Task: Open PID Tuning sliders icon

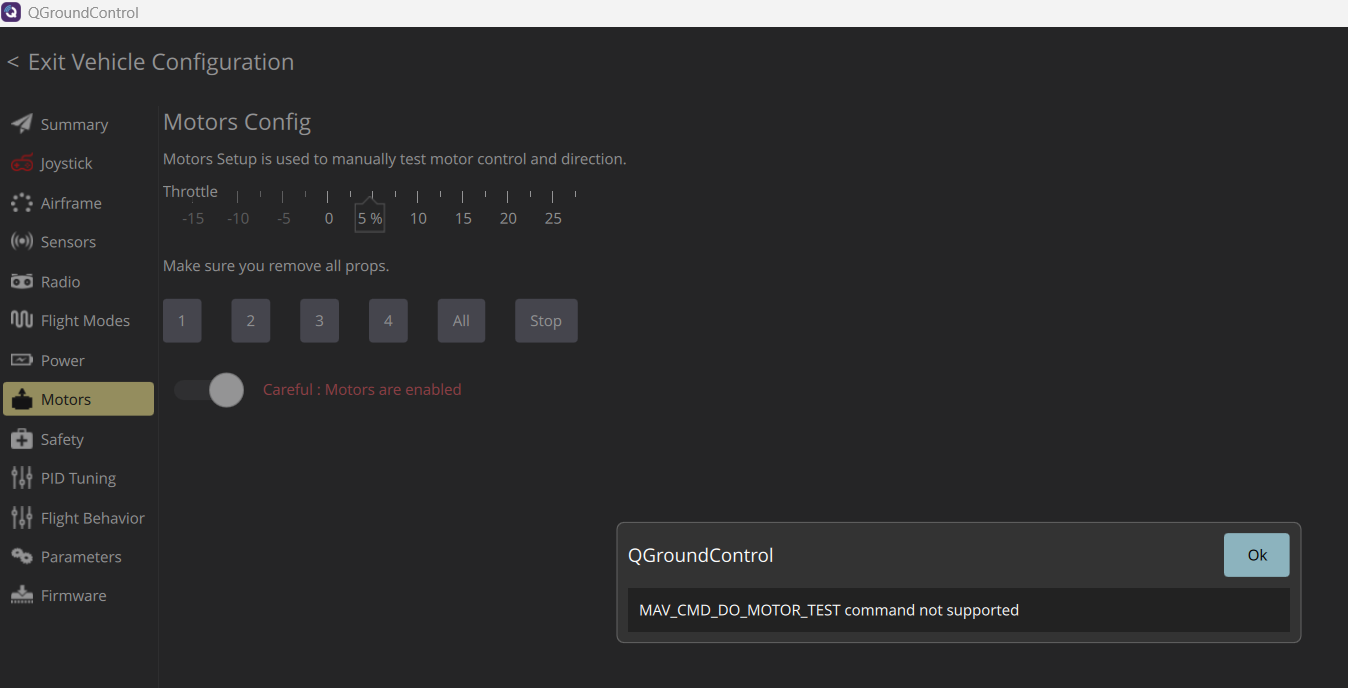Action: click(x=22, y=478)
